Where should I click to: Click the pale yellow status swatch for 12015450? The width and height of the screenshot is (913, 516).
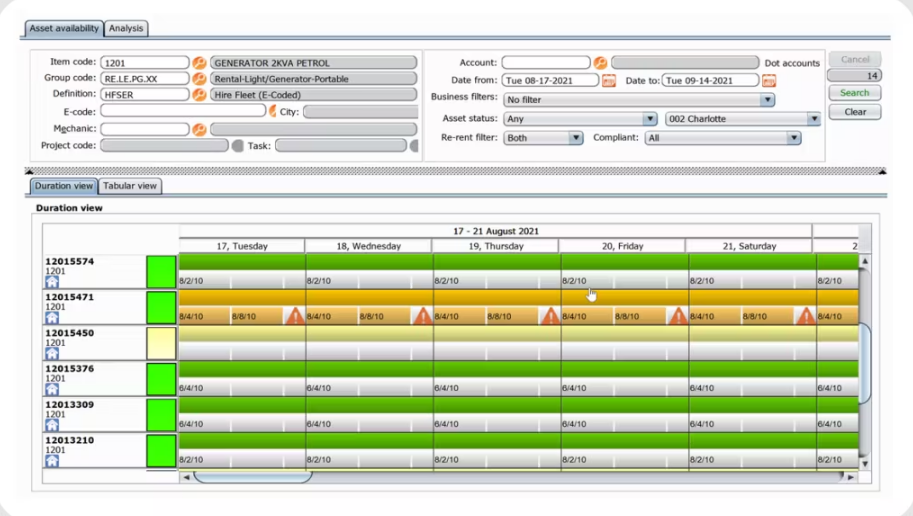161,343
